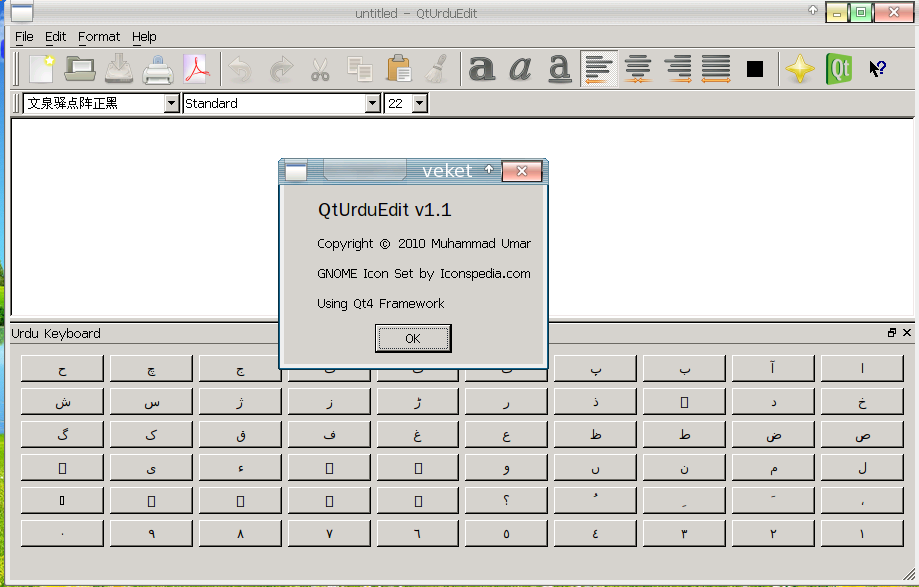Insert Urdu question mark ؟ key
The height and width of the screenshot is (587, 919).
pyautogui.click(x=506, y=500)
